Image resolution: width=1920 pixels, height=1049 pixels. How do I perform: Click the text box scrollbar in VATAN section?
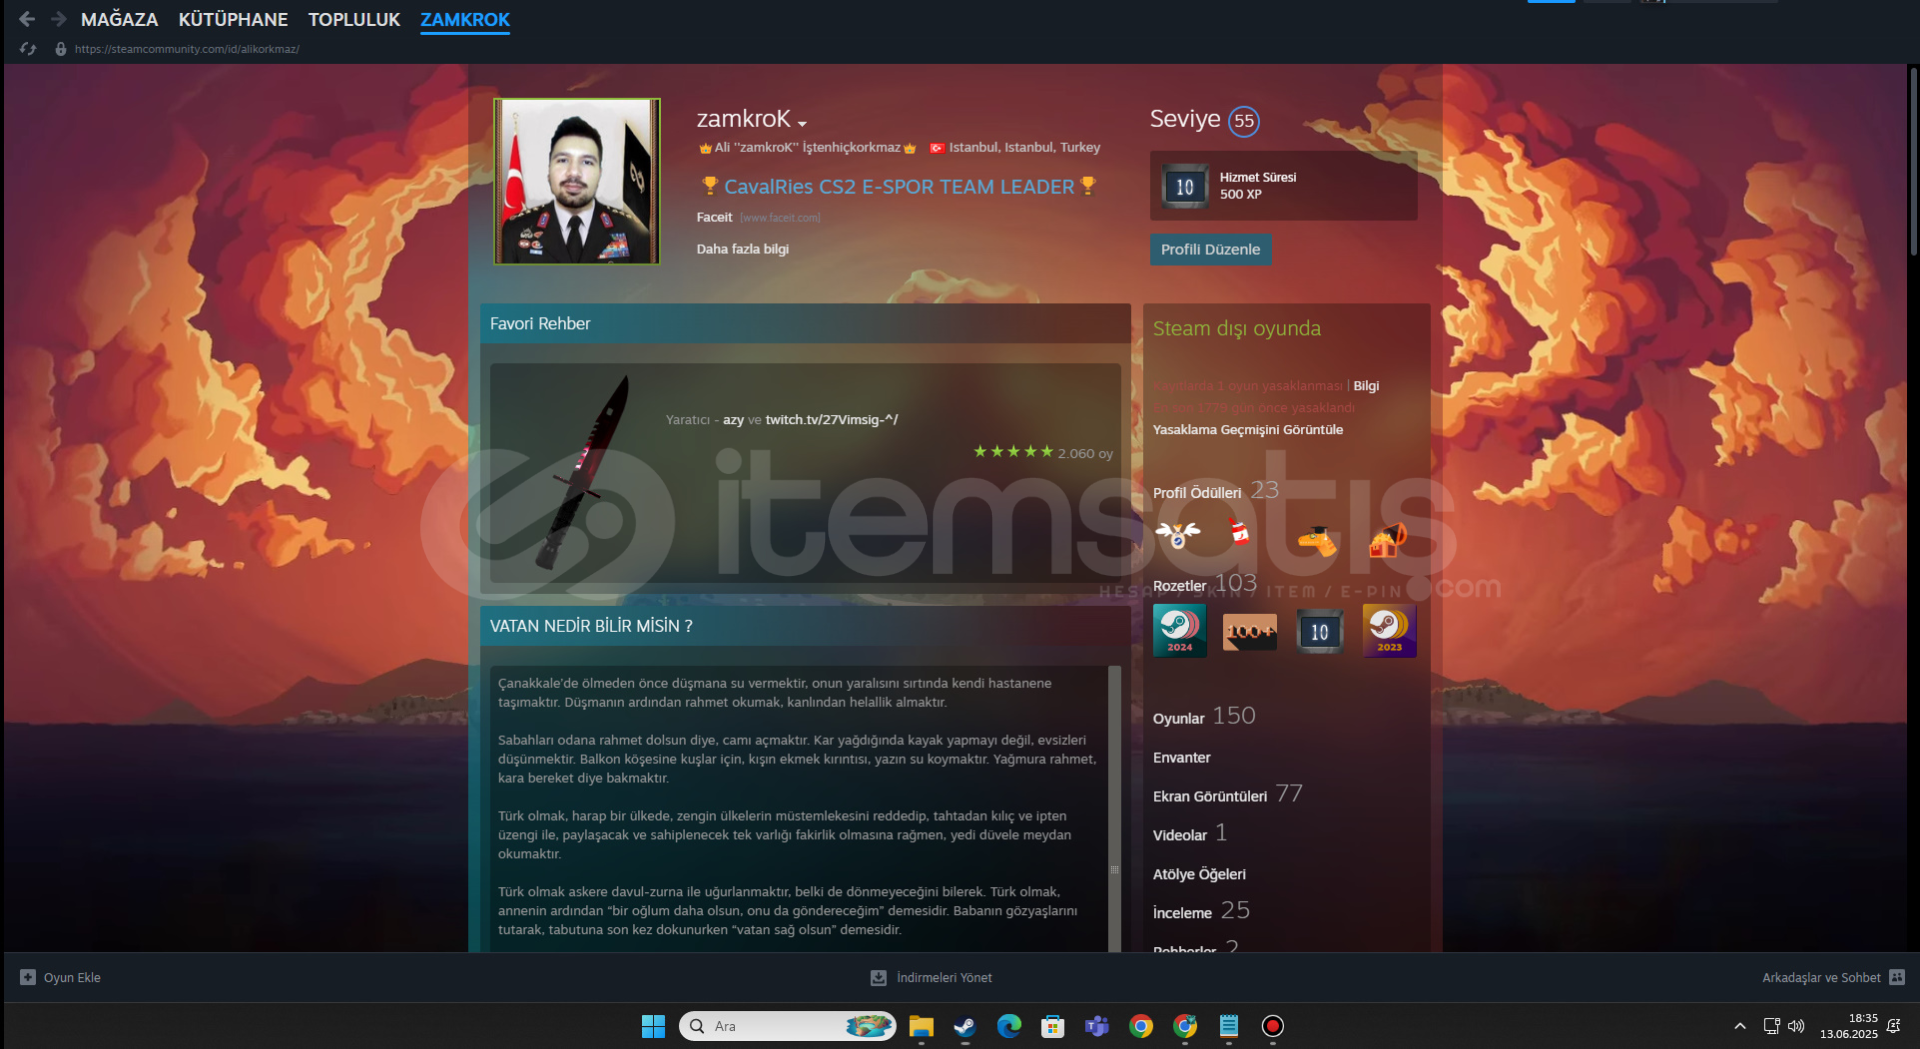coord(1114,808)
